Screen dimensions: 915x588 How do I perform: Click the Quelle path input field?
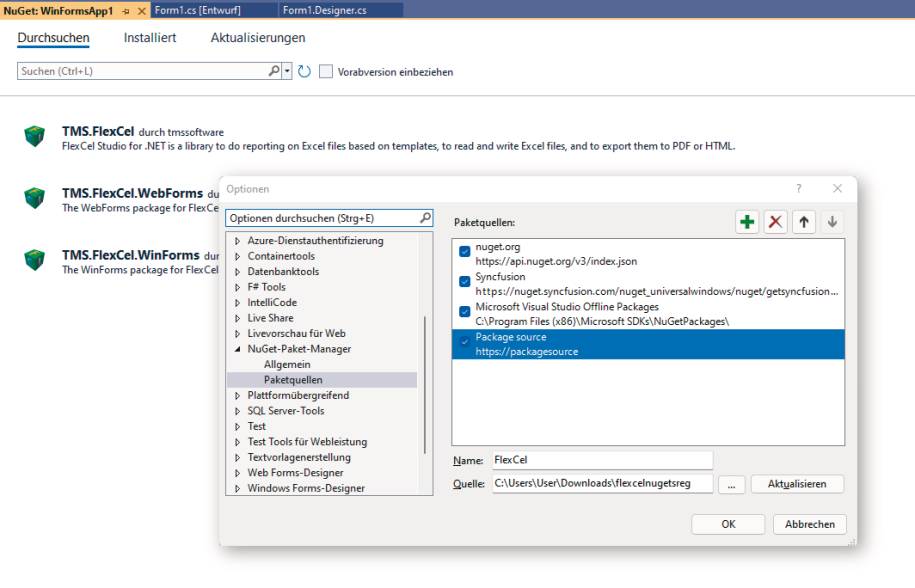[x=602, y=484]
